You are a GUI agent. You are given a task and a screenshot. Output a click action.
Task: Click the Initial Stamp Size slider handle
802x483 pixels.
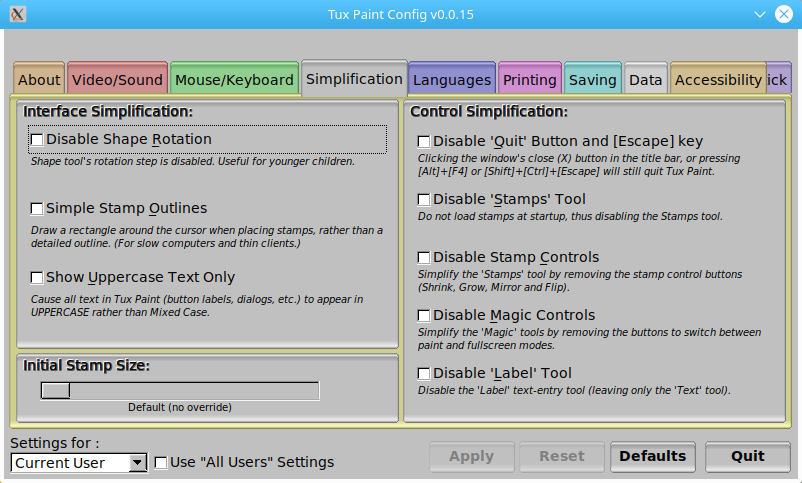pyautogui.click(x=56, y=391)
